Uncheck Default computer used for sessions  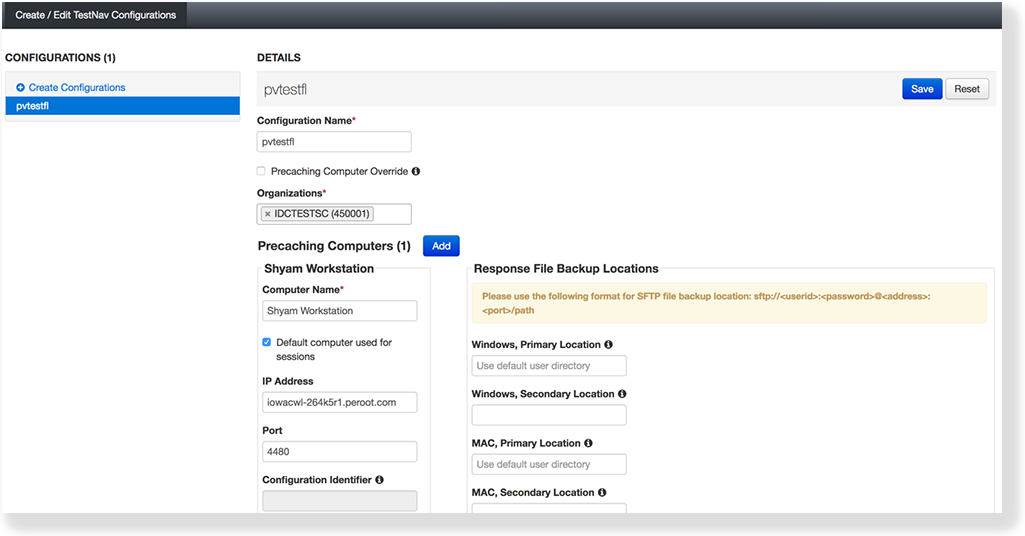pos(267,342)
